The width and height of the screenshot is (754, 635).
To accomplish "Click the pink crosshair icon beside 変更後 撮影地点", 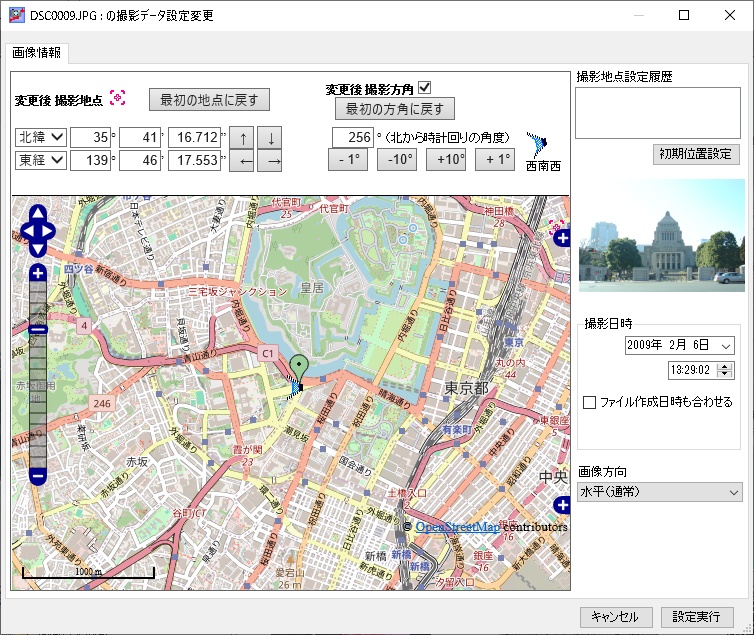I will [x=118, y=97].
